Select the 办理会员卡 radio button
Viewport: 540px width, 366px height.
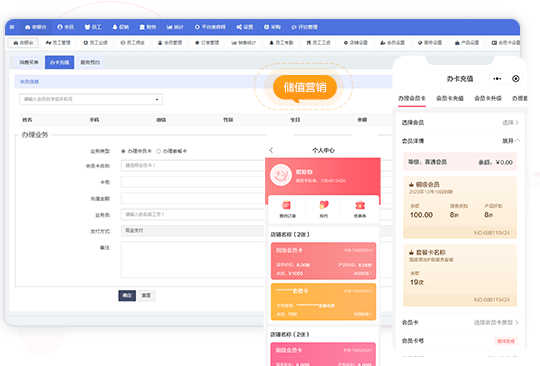pyautogui.click(x=123, y=151)
